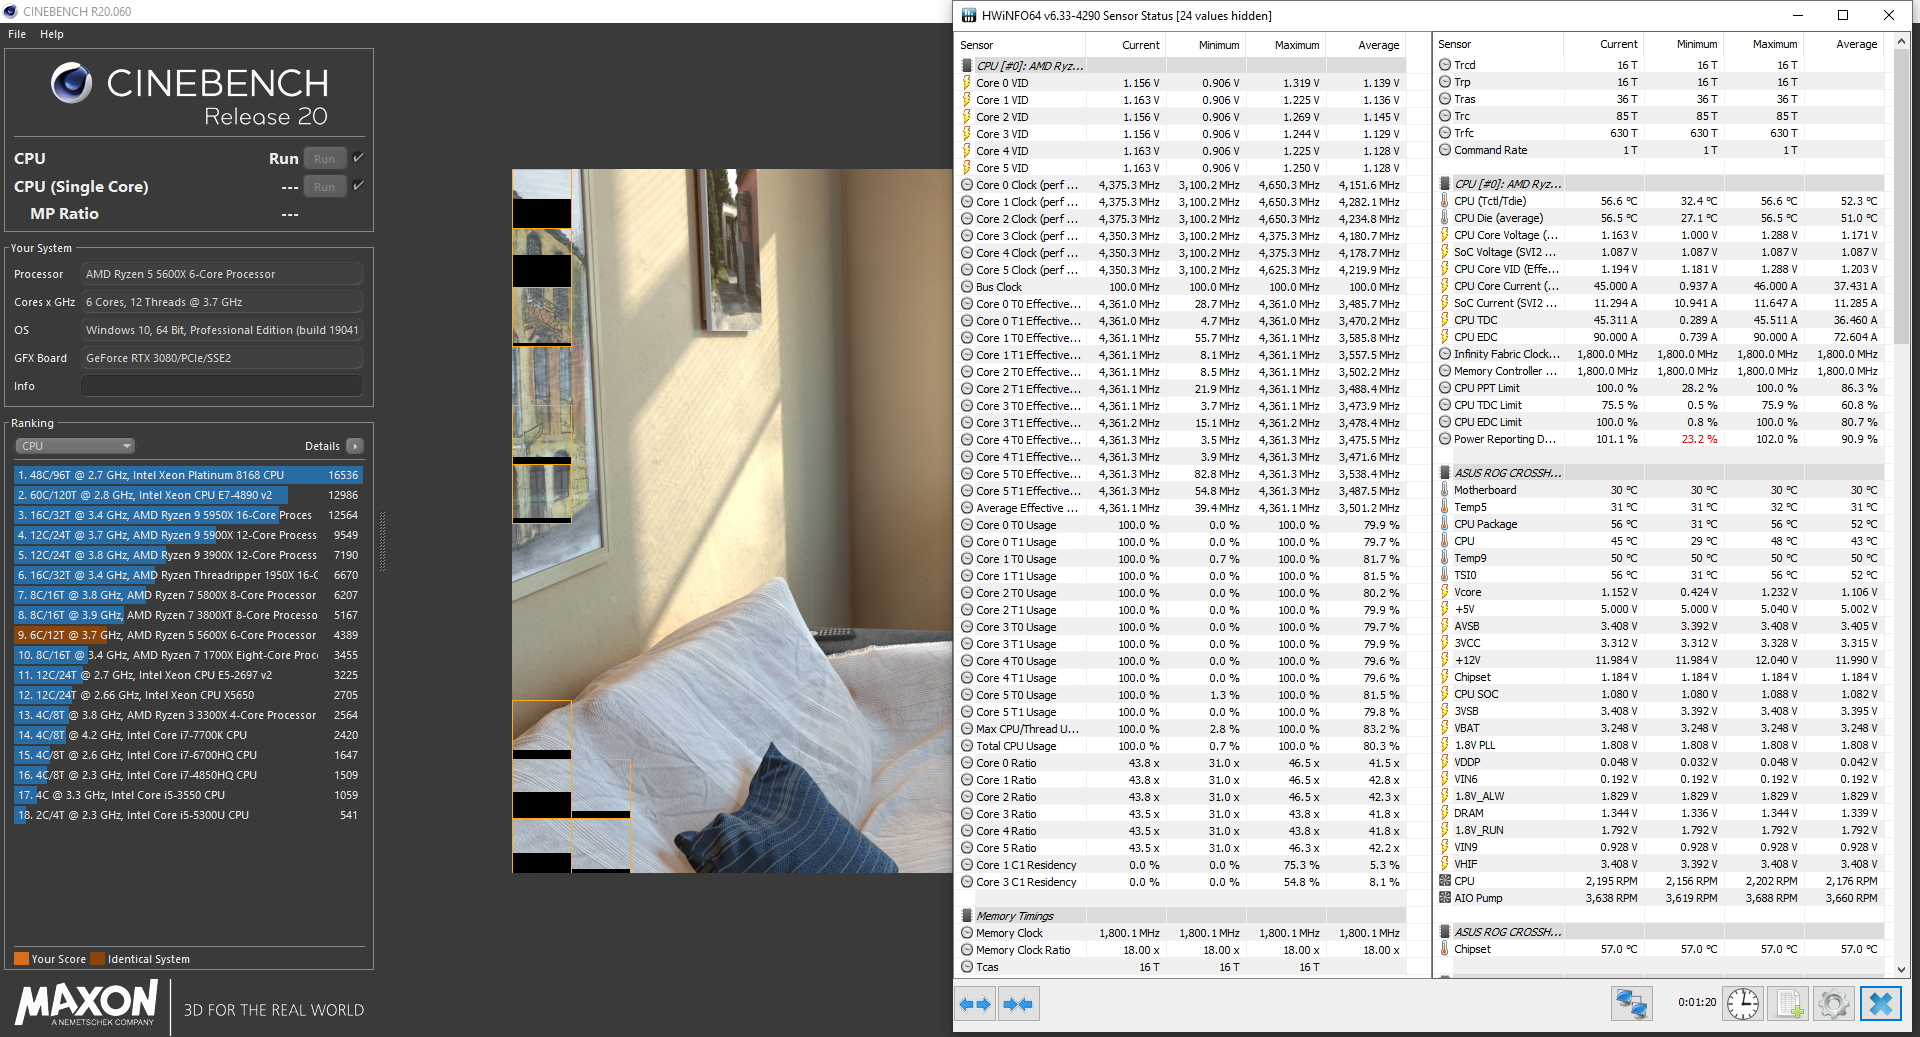The height and width of the screenshot is (1037, 1920).
Task: Click the Info input field under Your System
Action: click(x=222, y=386)
